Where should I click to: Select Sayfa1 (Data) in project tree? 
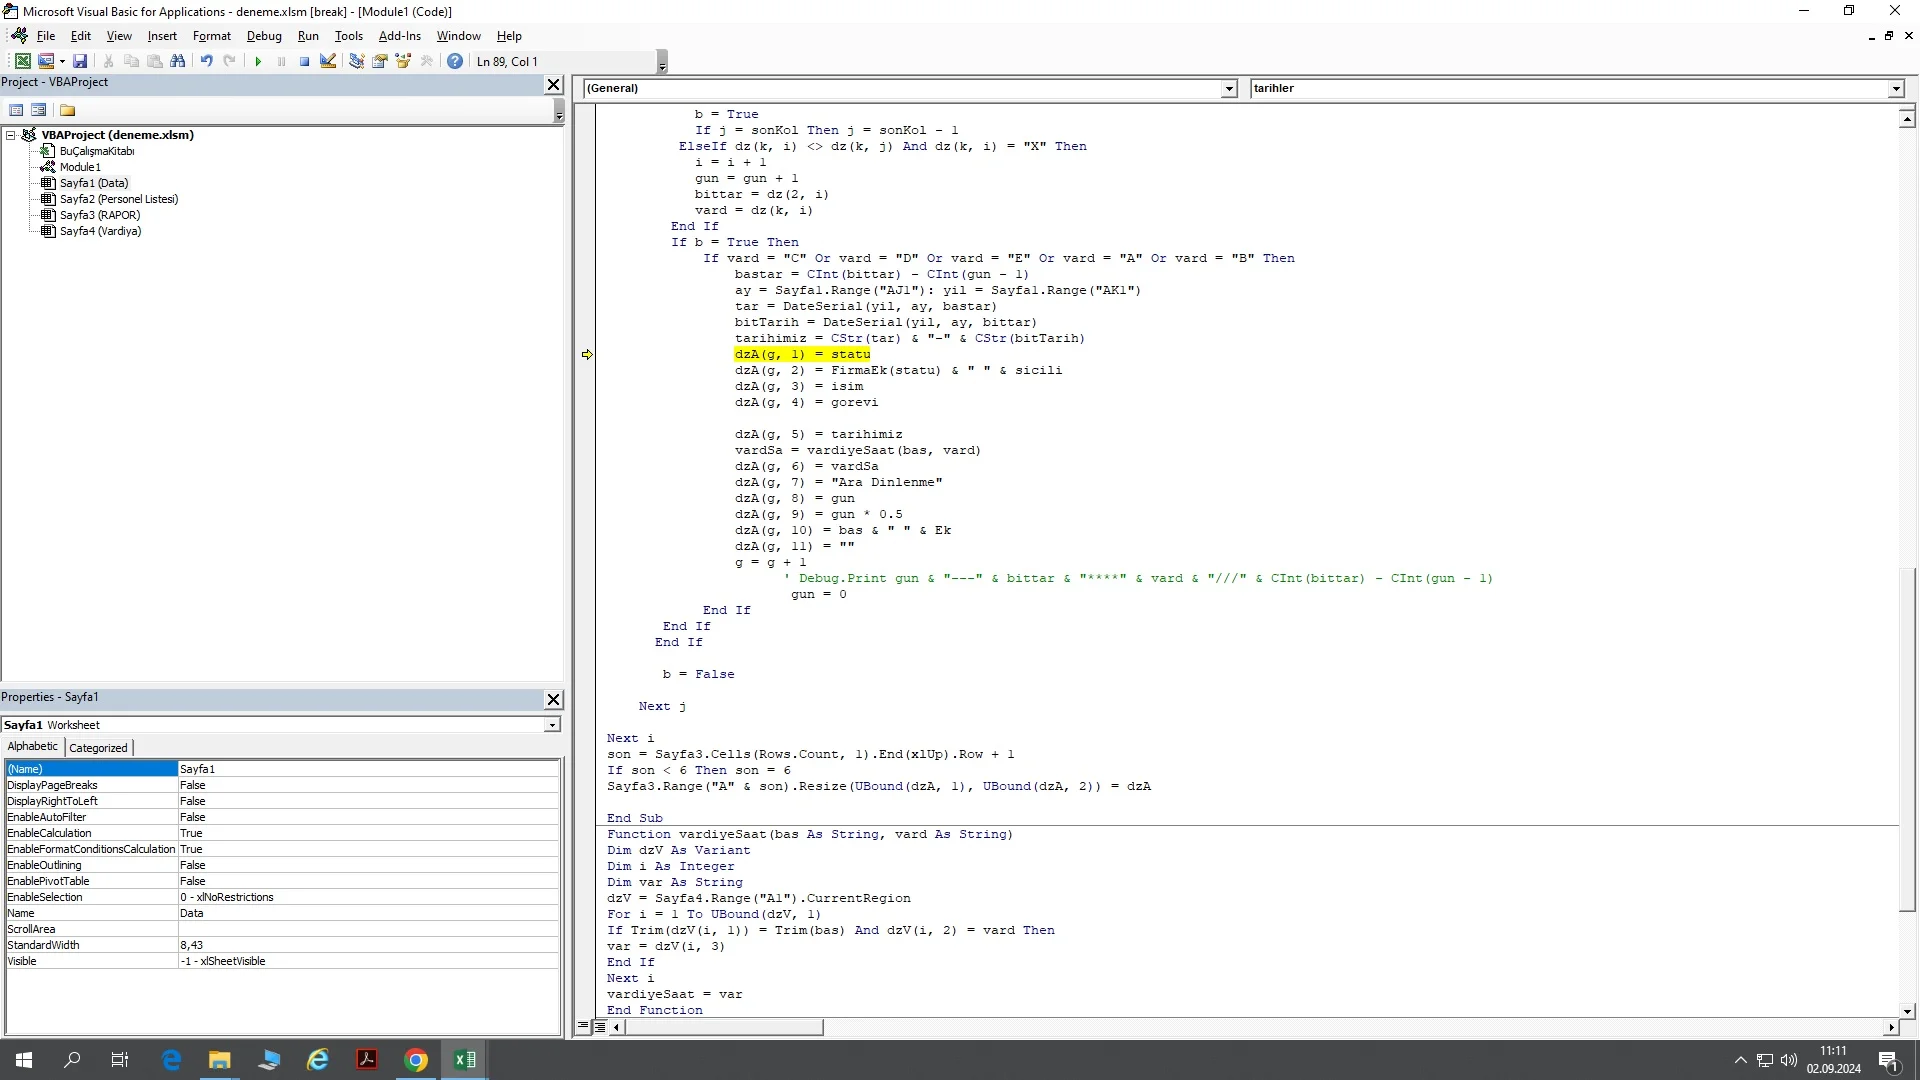[93, 183]
